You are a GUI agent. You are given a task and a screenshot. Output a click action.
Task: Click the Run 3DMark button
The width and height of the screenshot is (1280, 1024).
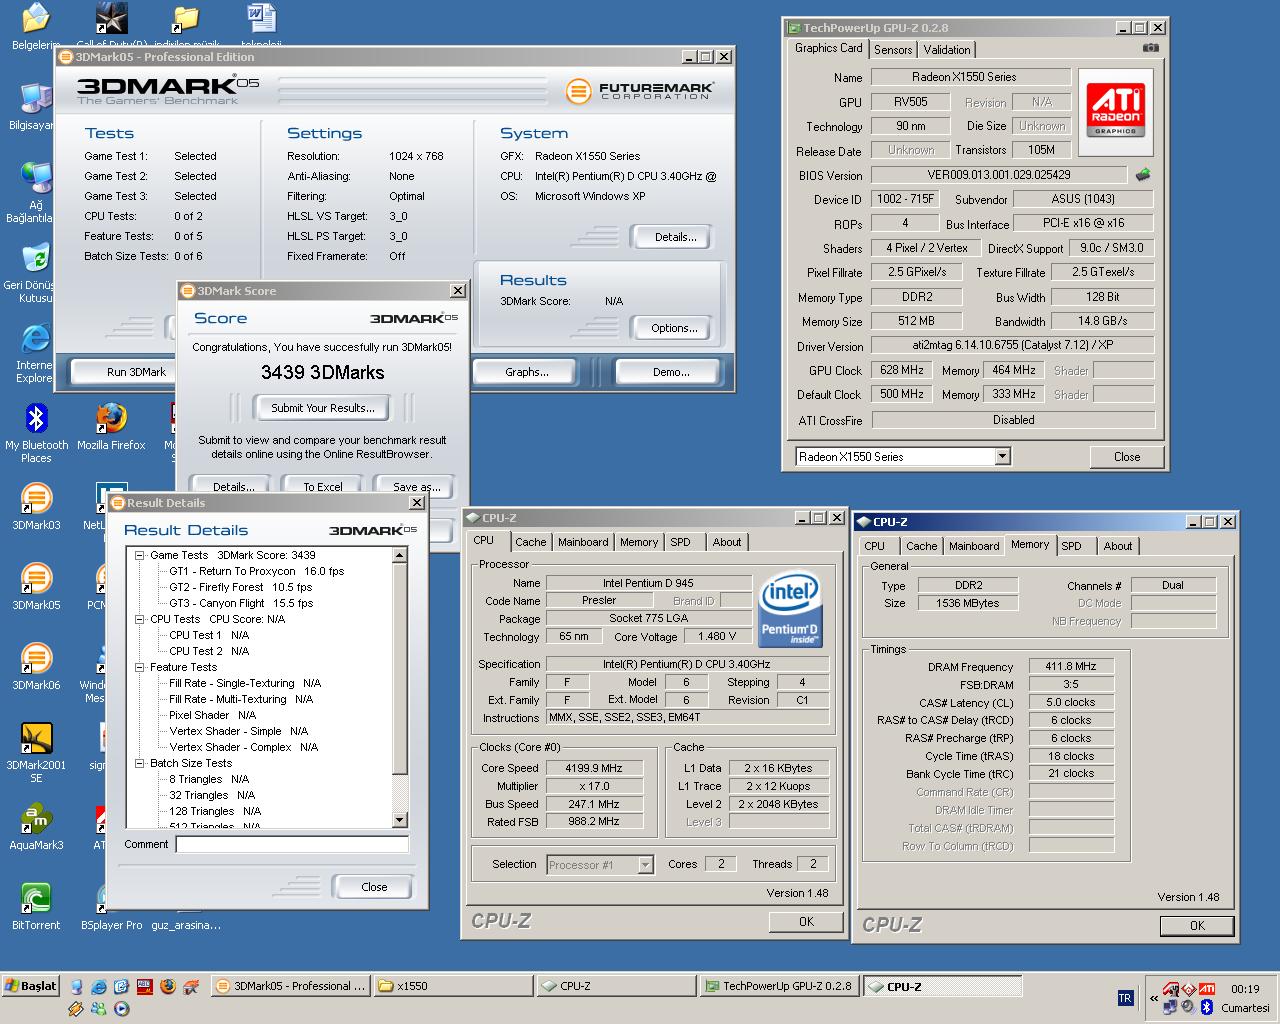coord(136,372)
